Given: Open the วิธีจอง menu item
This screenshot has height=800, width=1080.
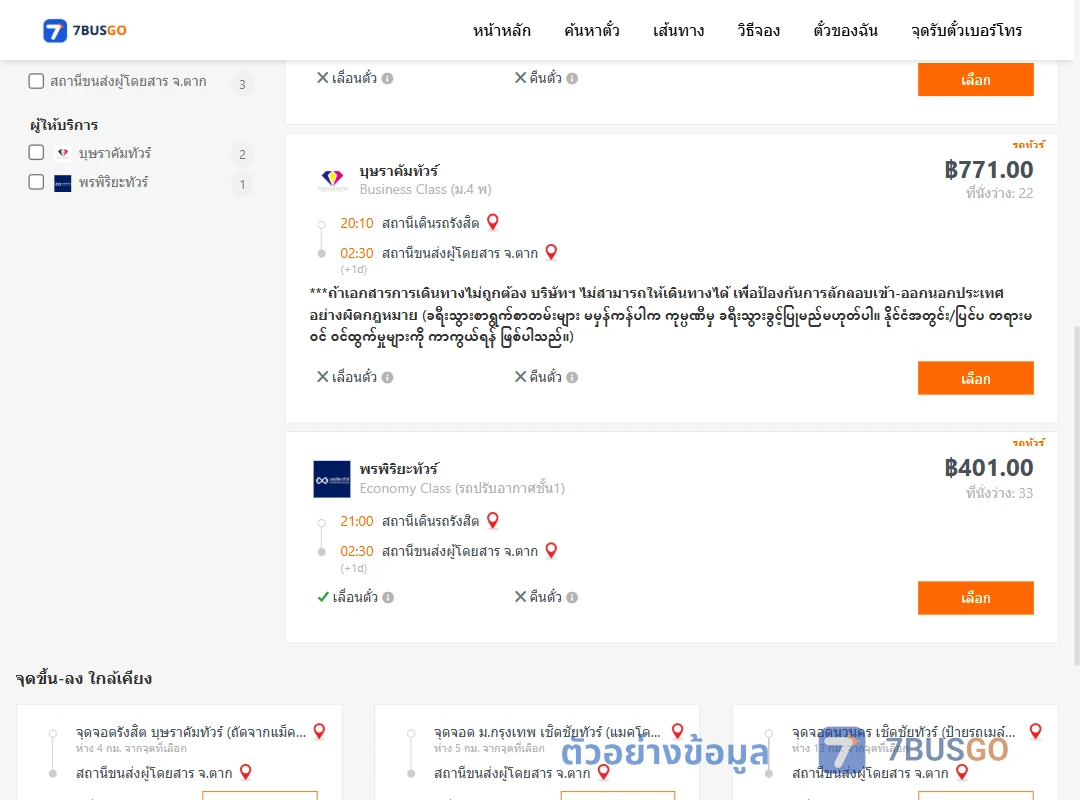Looking at the screenshot, I should point(758,30).
